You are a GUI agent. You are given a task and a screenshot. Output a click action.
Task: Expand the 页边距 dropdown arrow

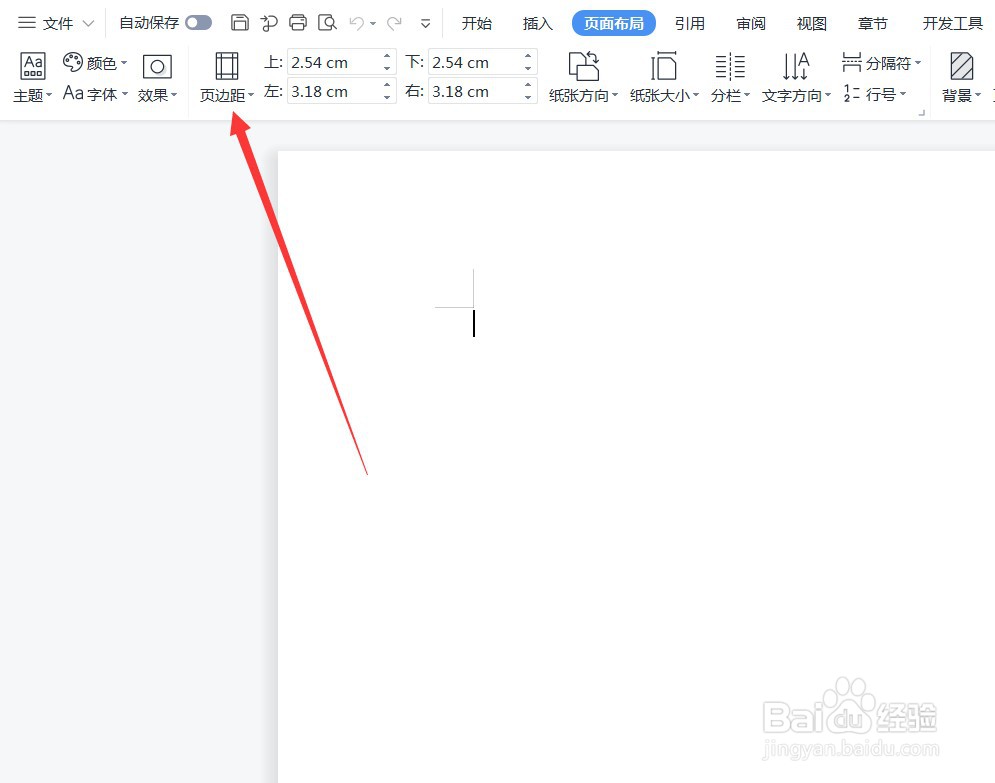251,95
